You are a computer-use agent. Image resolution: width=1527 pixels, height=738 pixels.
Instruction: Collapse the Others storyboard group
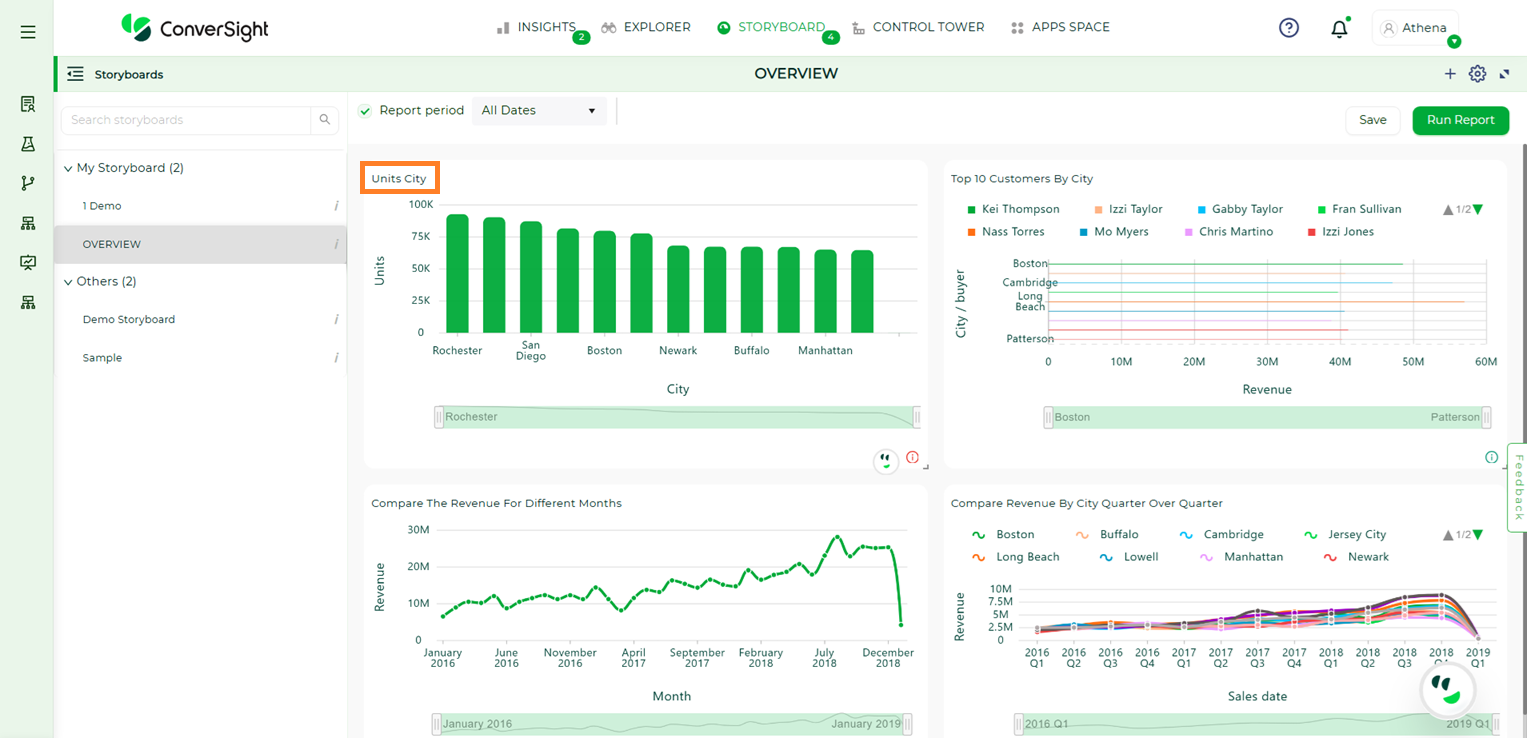[68, 282]
